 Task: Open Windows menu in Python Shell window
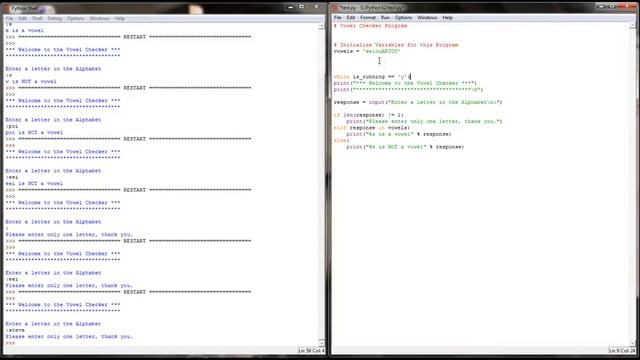pos(99,18)
